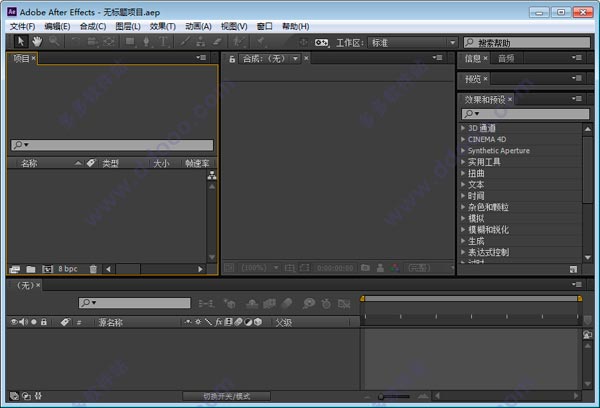Click the 切换开关/模式 button

tap(227, 396)
